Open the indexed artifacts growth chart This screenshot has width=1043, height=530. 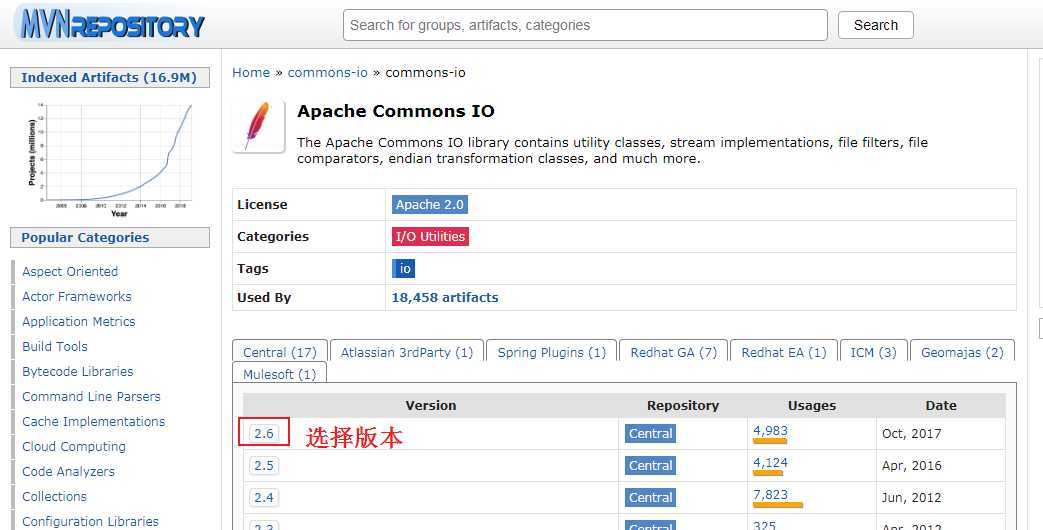point(110,158)
